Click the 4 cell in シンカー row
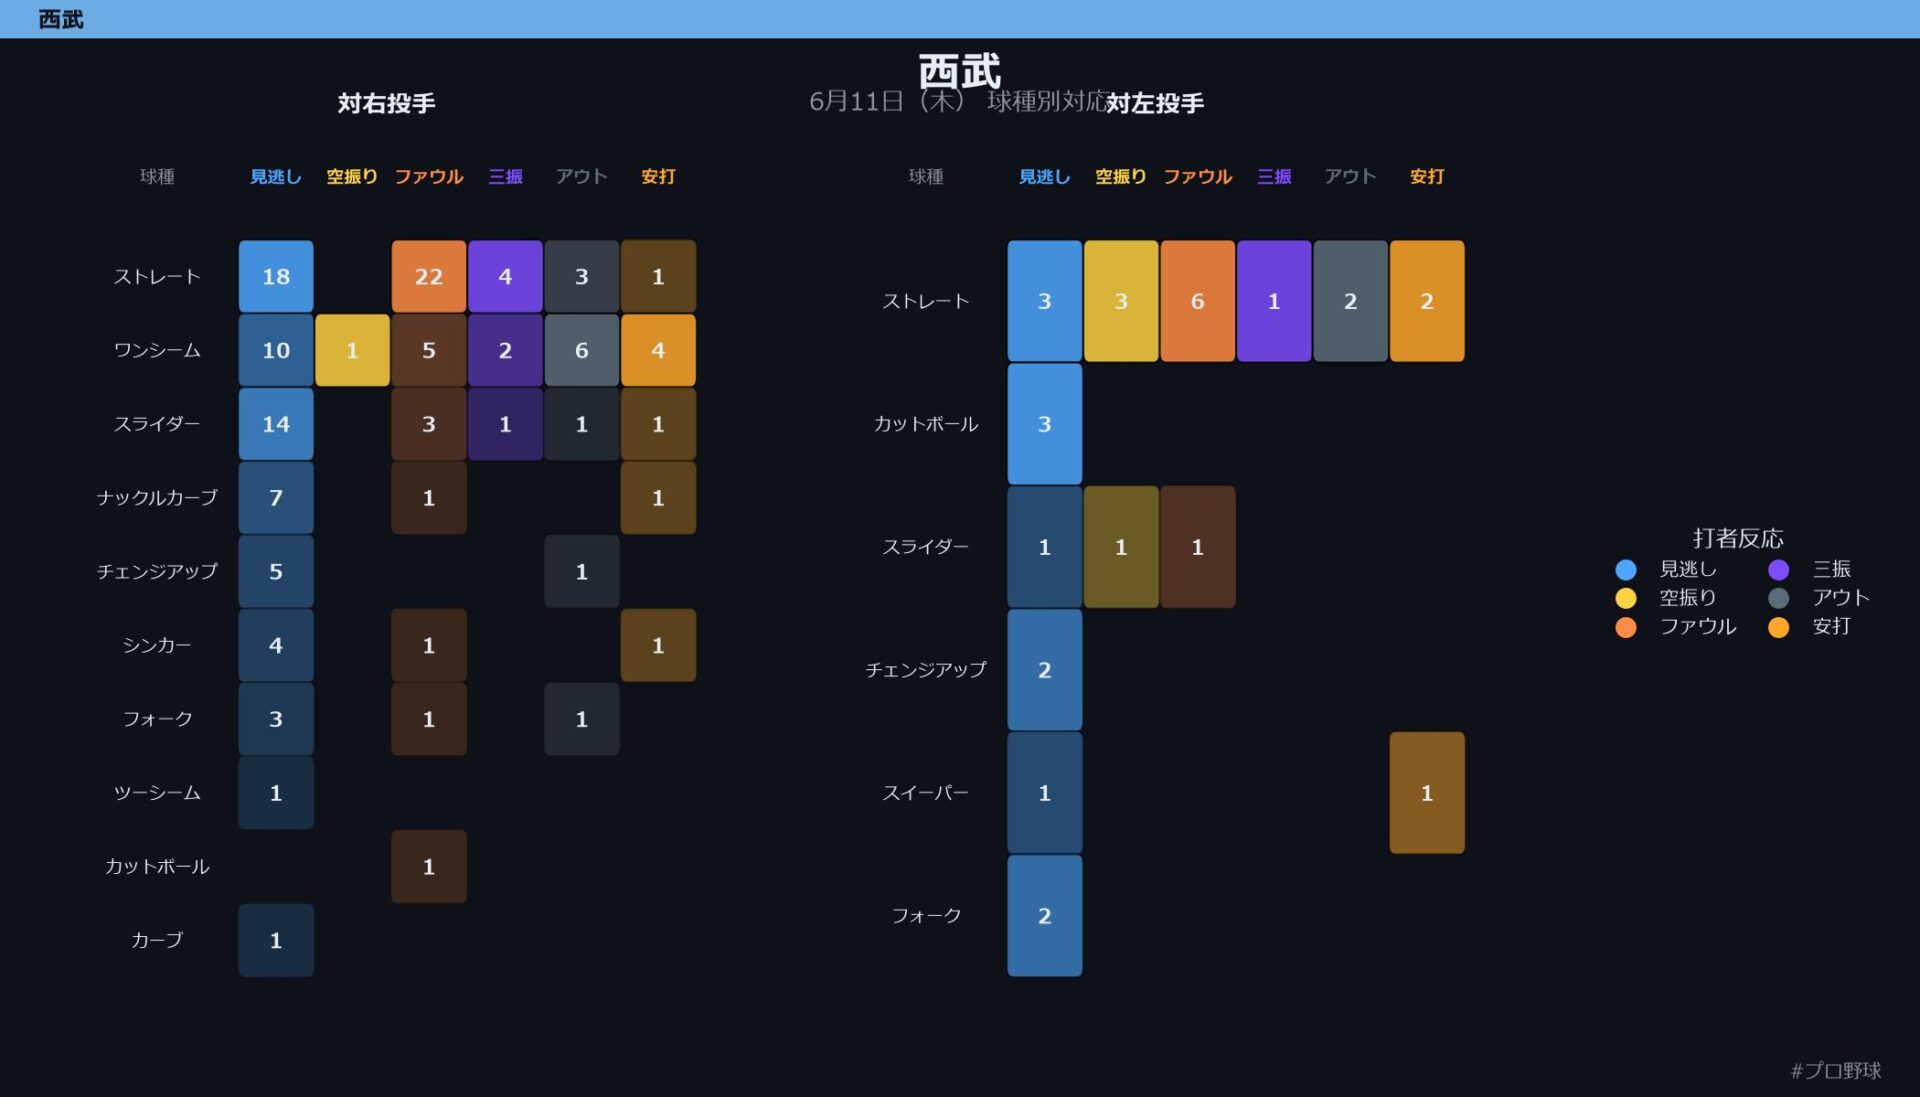 coord(276,645)
